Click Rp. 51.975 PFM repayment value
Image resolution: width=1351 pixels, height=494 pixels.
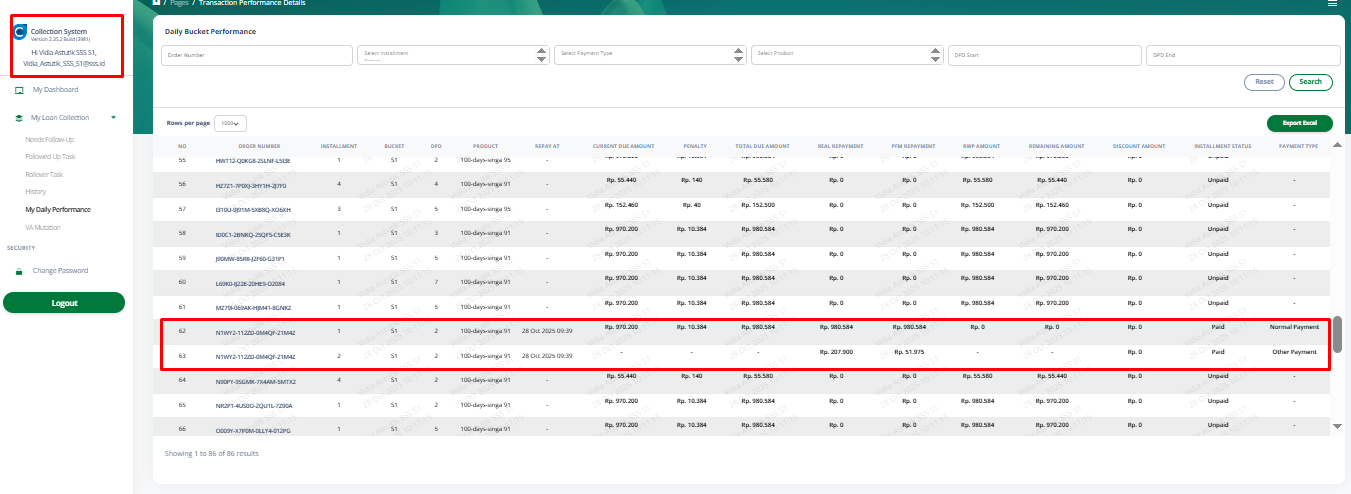(908, 352)
